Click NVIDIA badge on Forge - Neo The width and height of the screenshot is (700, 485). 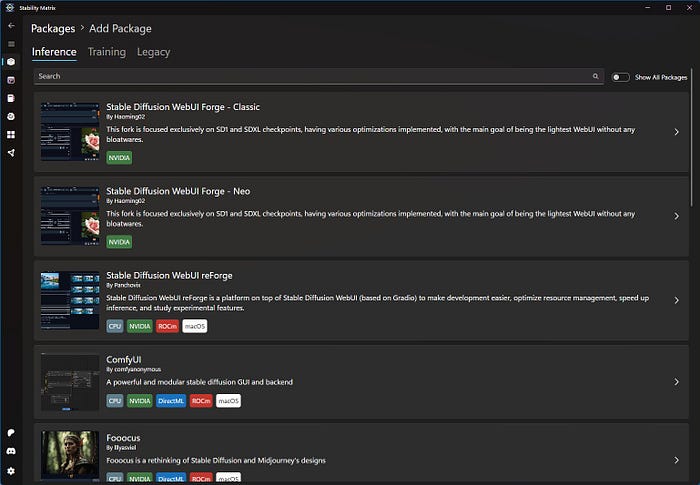tap(119, 242)
